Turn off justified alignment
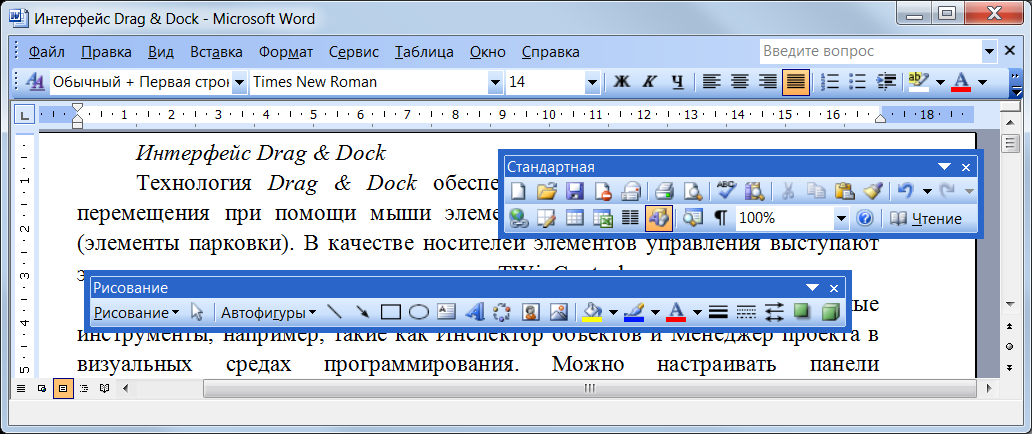Viewport: 1032px width, 434px height. click(796, 82)
